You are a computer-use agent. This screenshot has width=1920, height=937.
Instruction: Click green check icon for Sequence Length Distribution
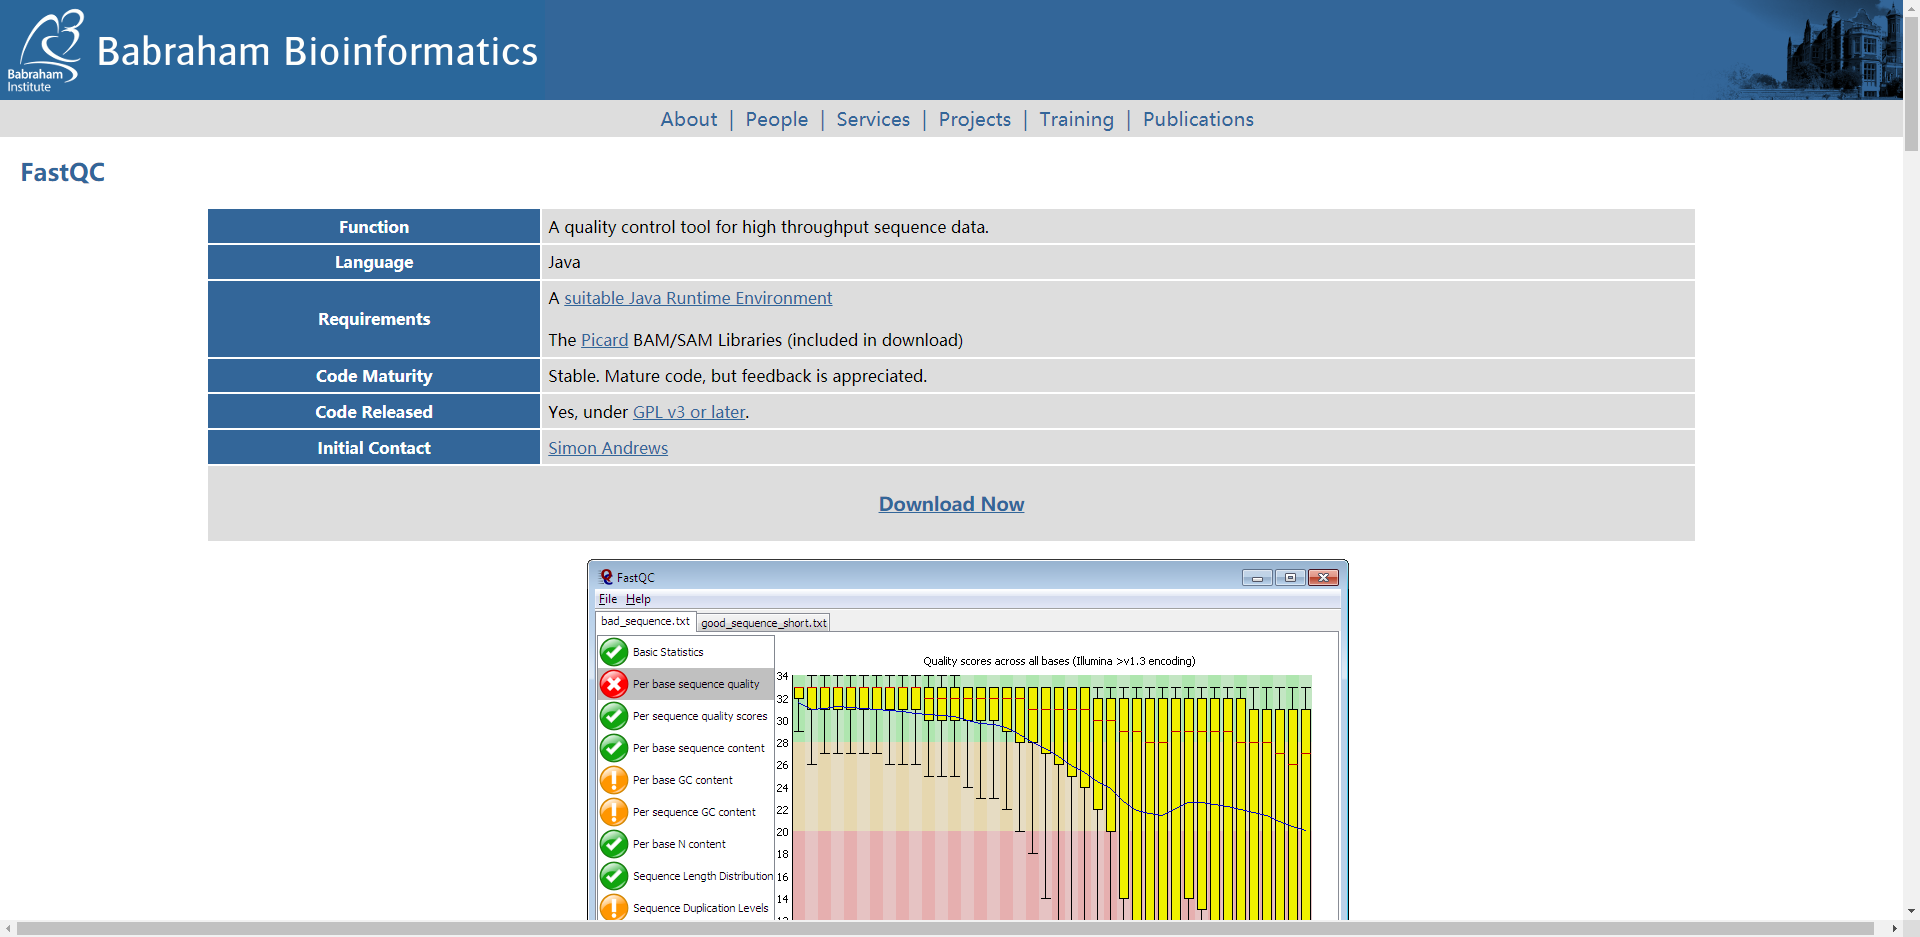click(614, 876)
